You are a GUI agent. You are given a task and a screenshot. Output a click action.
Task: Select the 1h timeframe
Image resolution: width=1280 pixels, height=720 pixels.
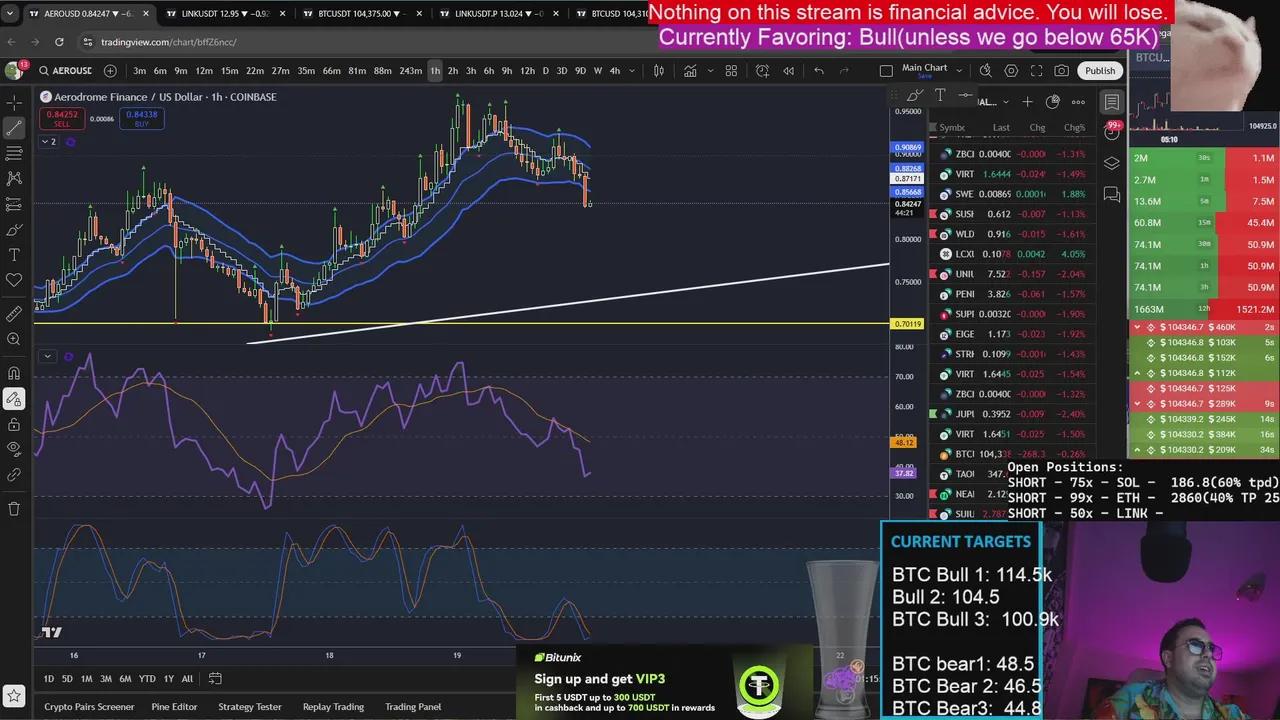tap(435, 70)
